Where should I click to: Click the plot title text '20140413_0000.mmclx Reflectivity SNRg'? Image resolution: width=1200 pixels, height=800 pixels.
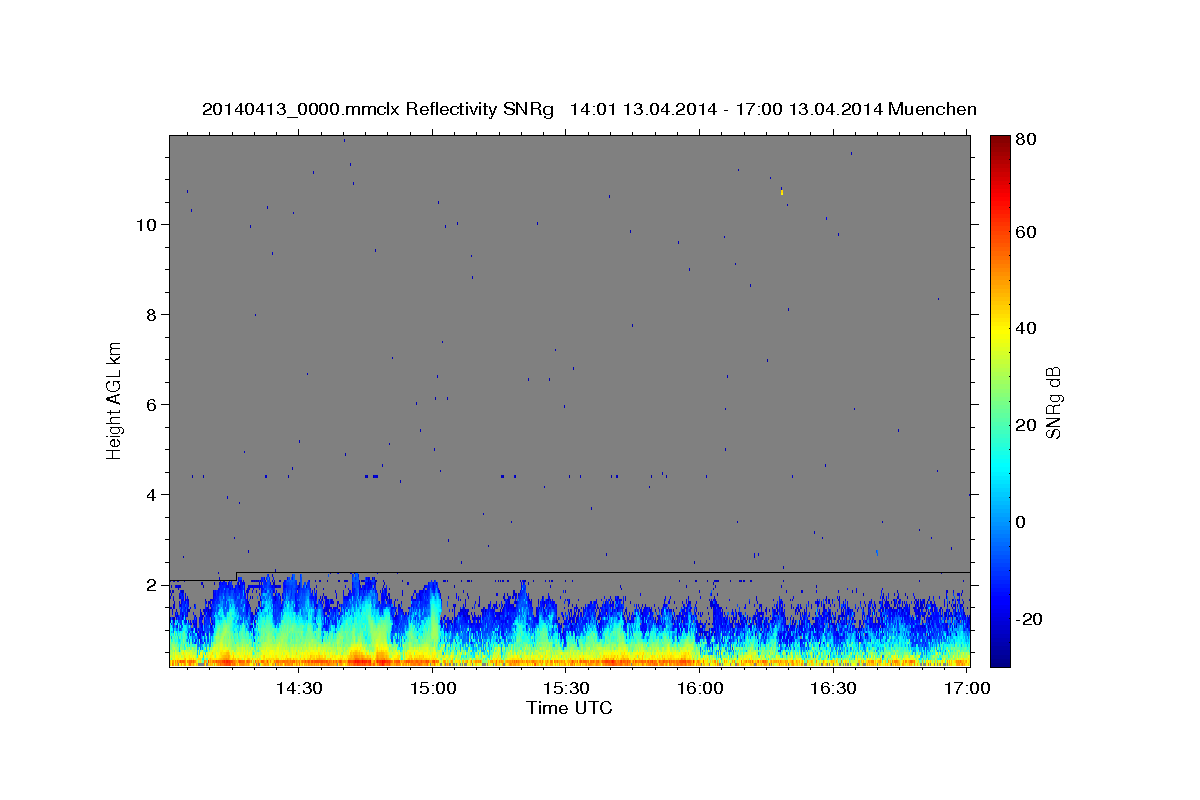tap(377, 109)
